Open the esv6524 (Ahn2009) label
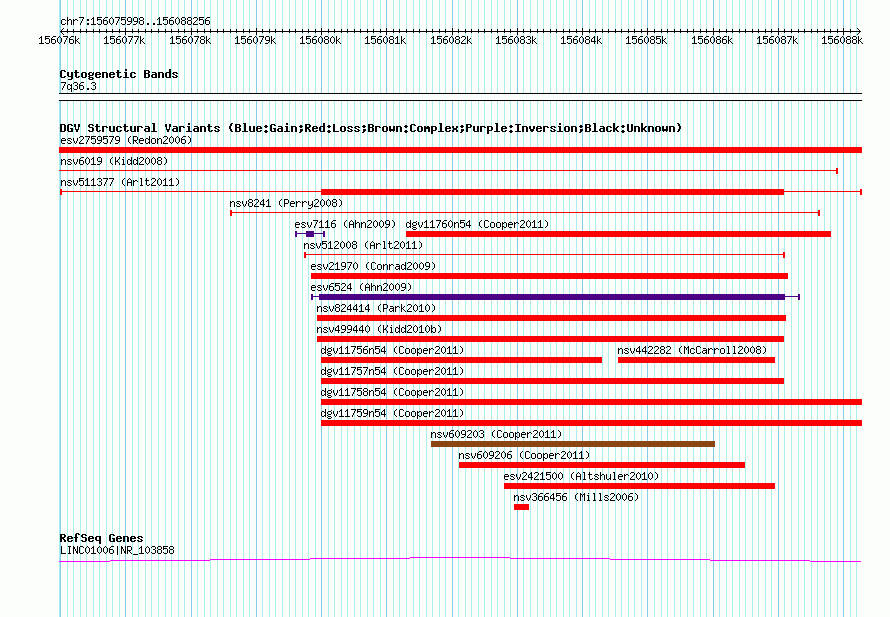Image resolution: width=890 pixels, height=617 pixels. (x=361, y=287)
